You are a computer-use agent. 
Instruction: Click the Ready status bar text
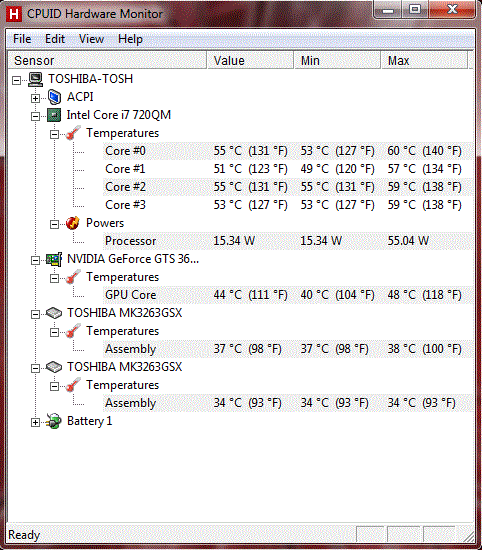click(24, 535)
